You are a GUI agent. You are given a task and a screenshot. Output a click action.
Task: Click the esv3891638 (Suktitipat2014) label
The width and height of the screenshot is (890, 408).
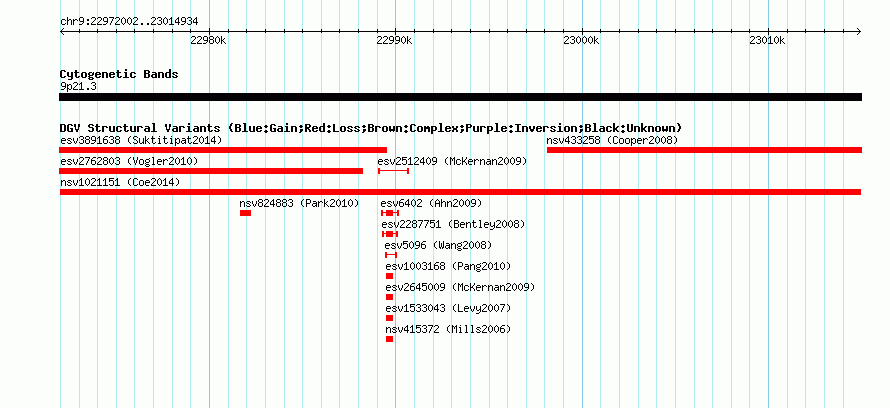[x=141, y=140]
